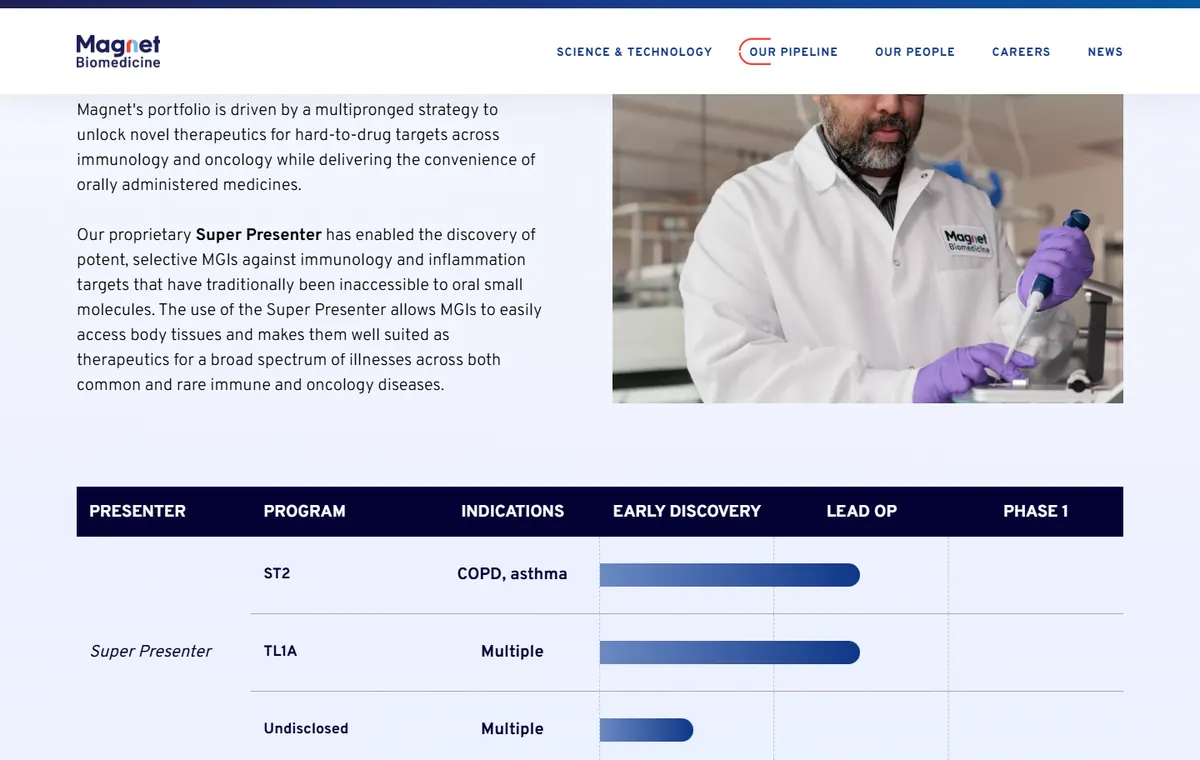The width and height of the screenshot is (1200, 760).
Task: Click the lab scientist photo
Action: (x=868, y=249)
